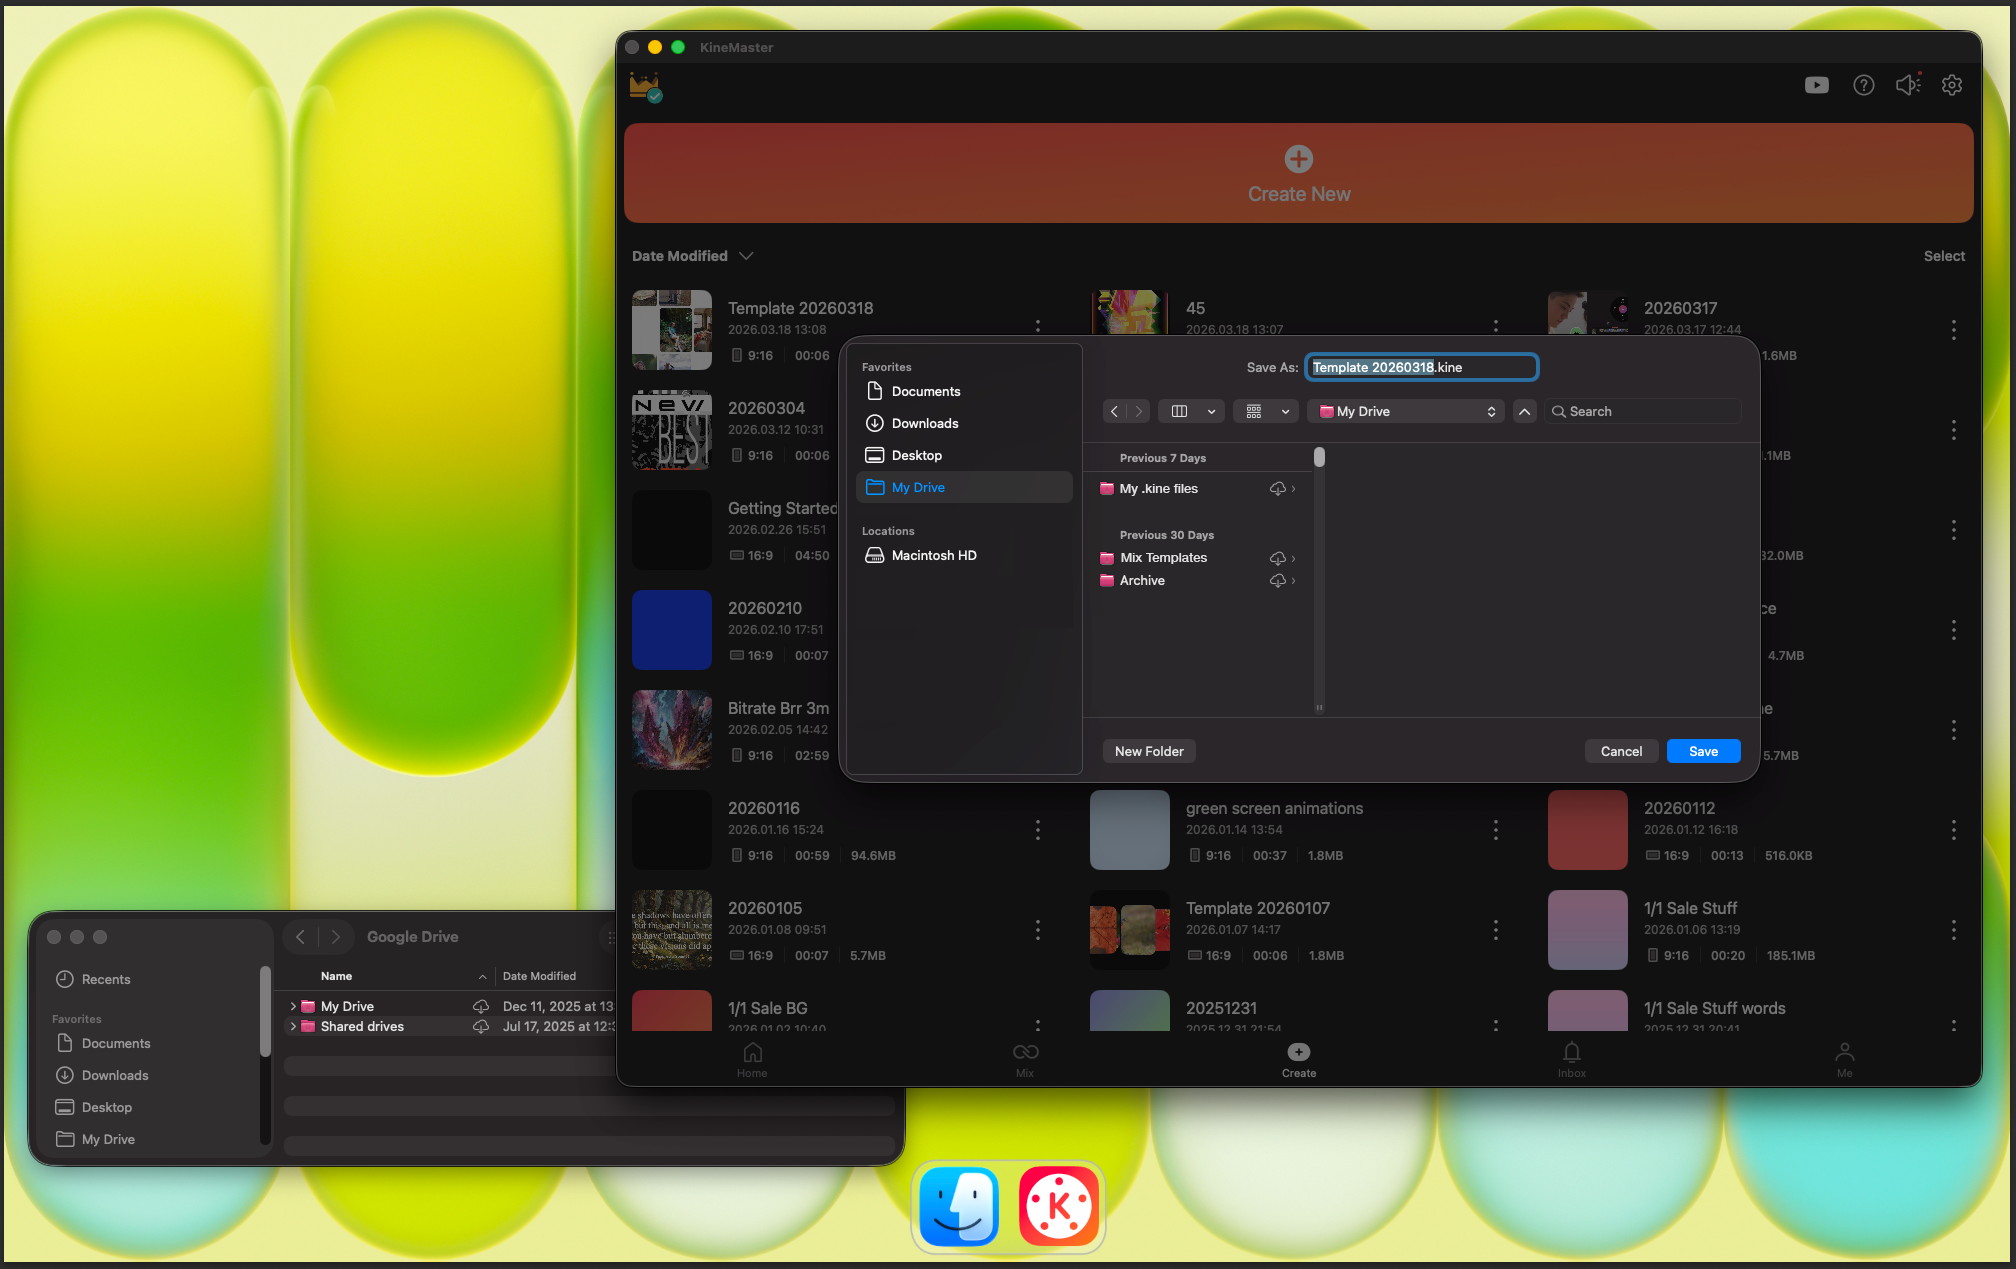
Task: Open KineMaster settings via gear icon
Action: 1951,85
